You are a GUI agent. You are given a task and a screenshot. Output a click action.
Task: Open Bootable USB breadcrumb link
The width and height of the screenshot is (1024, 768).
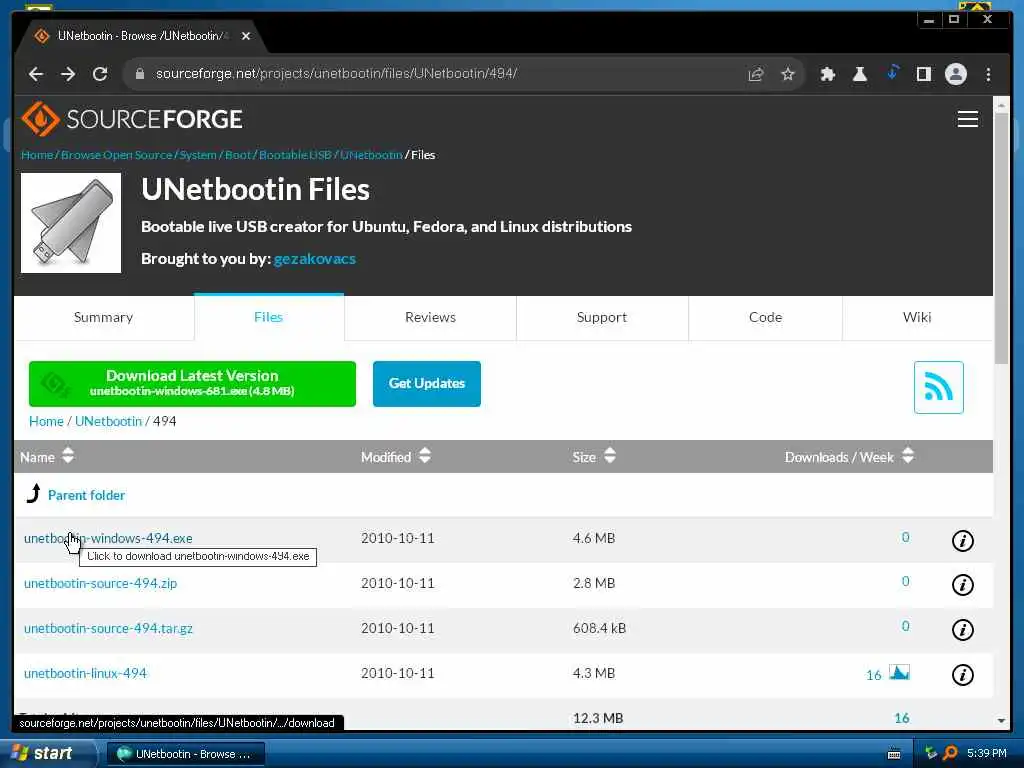tap(295, 155)
